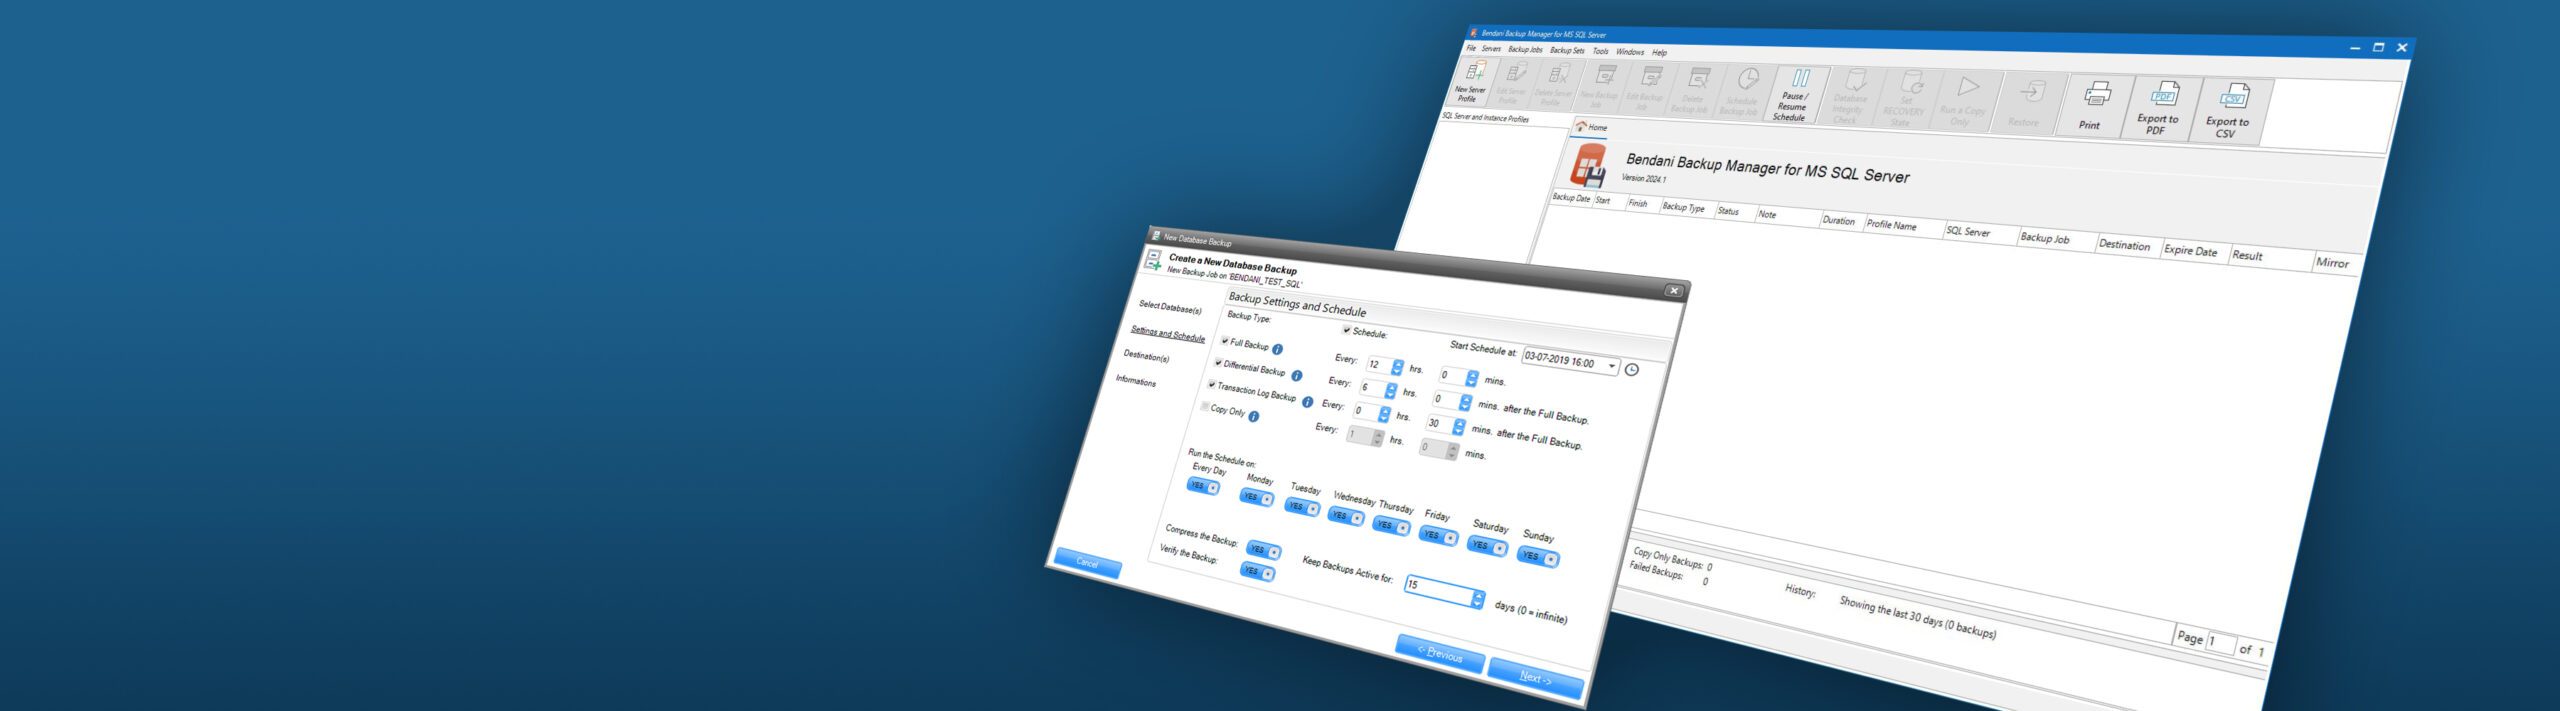Open the Servers menu
The image size is (2560, 711).
tap(1491, 49)
